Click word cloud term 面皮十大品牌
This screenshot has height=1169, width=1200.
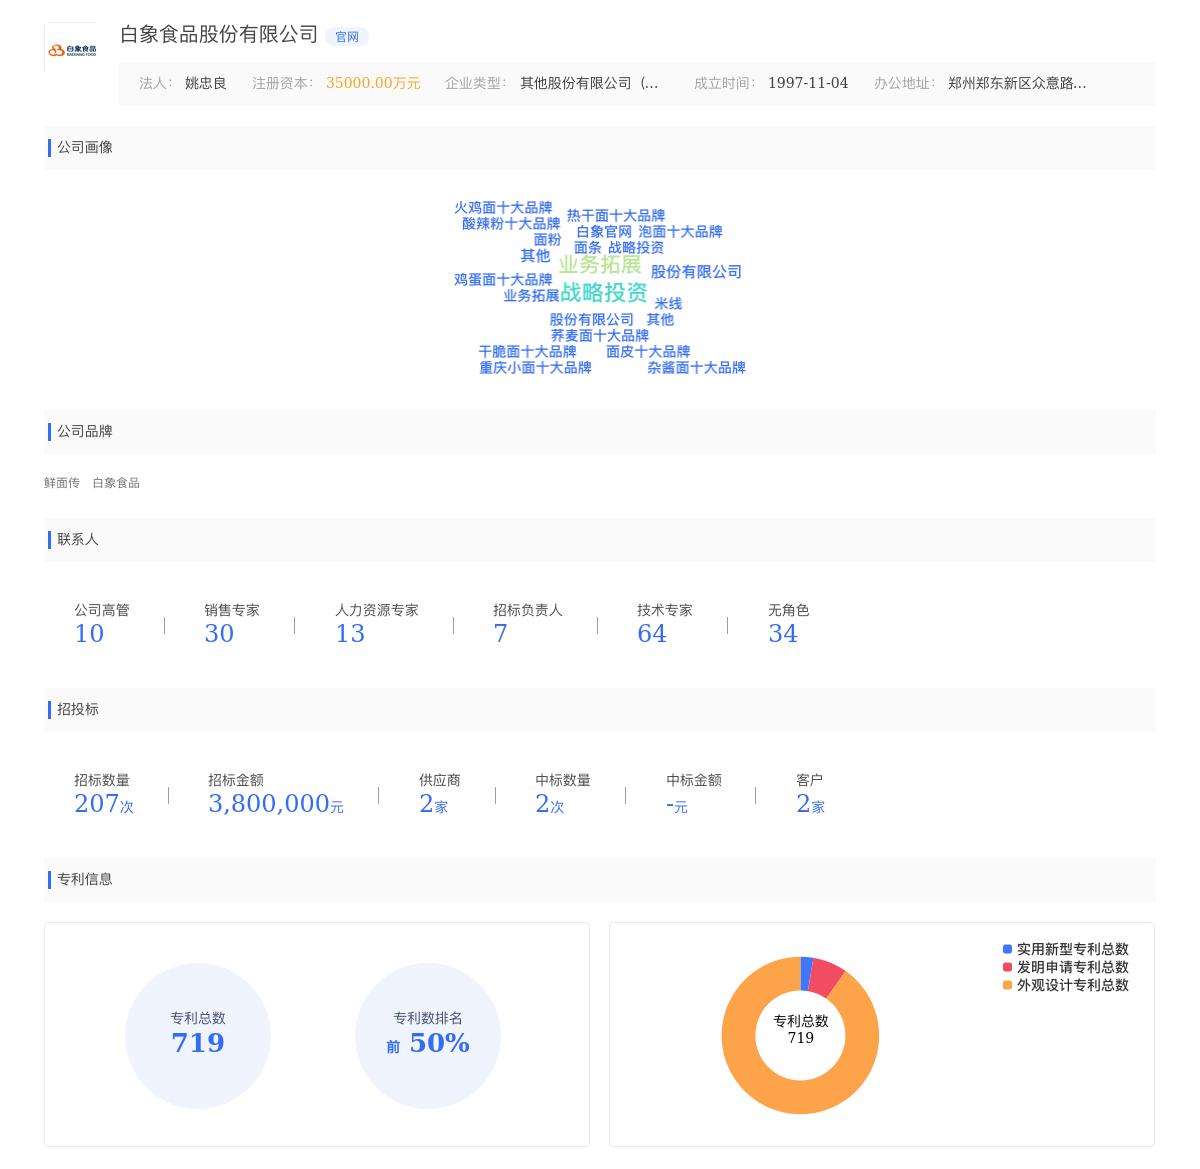pos(648,352)
